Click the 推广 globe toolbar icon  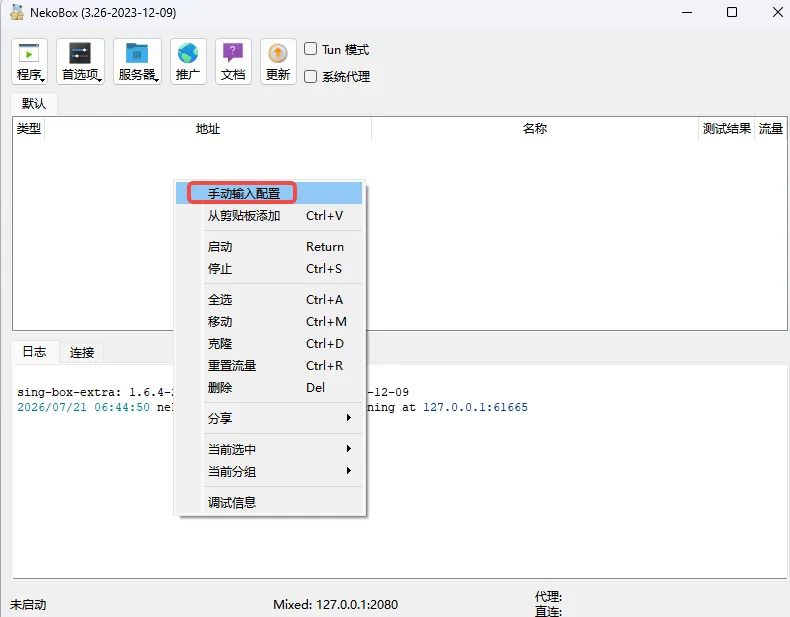click(188, 61)
